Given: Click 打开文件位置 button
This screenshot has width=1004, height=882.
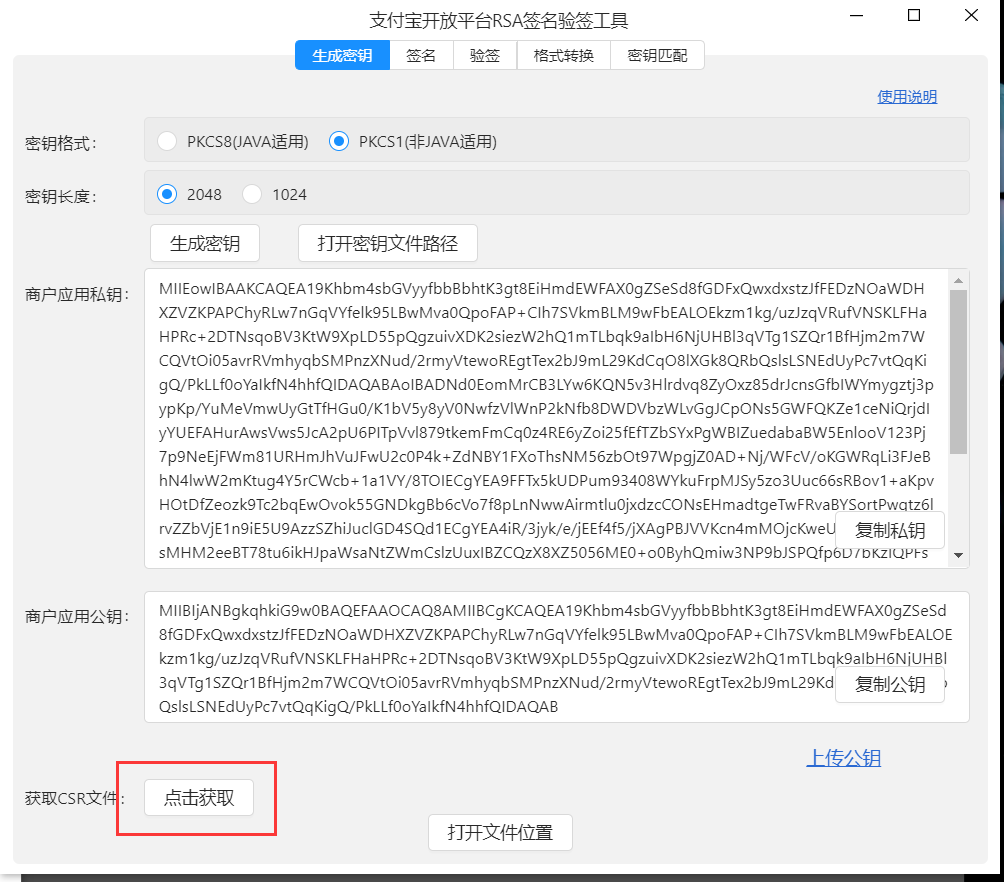Looking at the screenshot, I should (500, 832).
